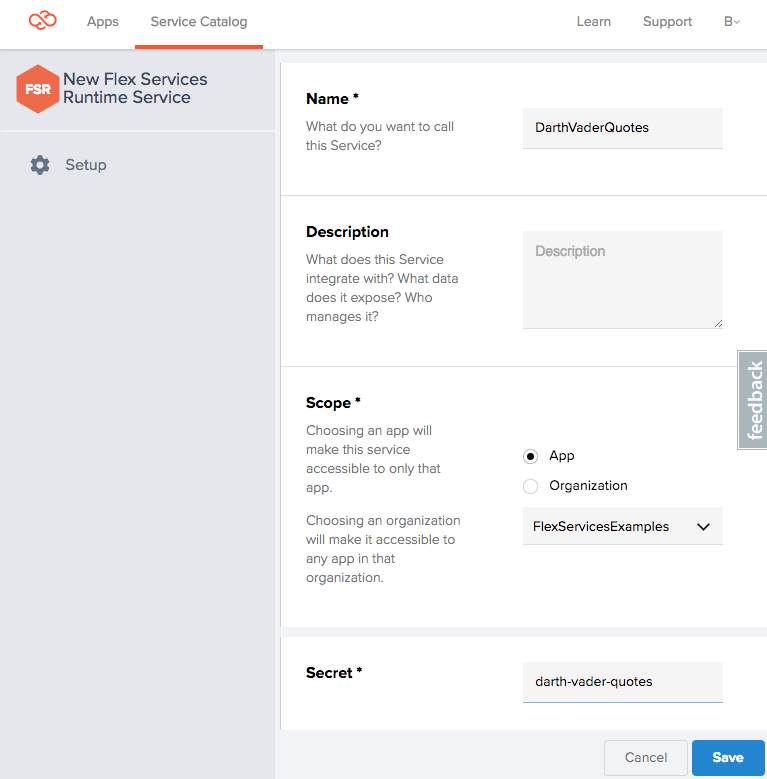
Task: Open the Apps tab
Action: pos(103,21)
